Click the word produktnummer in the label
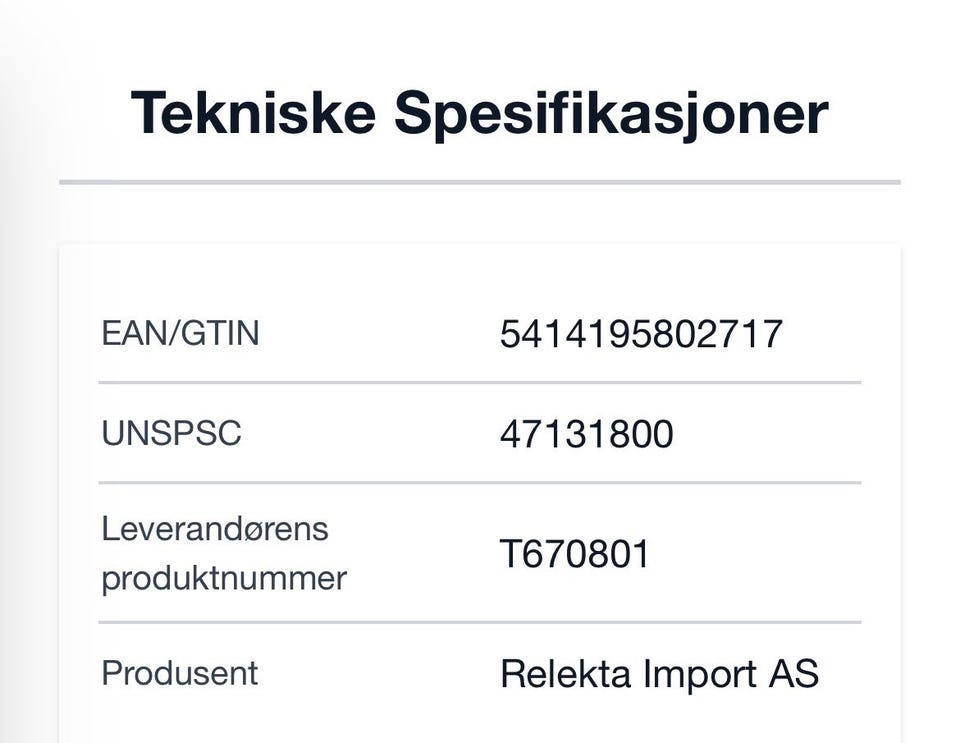Image resolution: width=960 pixels, height=743 pixels. [x=224, y=578]
